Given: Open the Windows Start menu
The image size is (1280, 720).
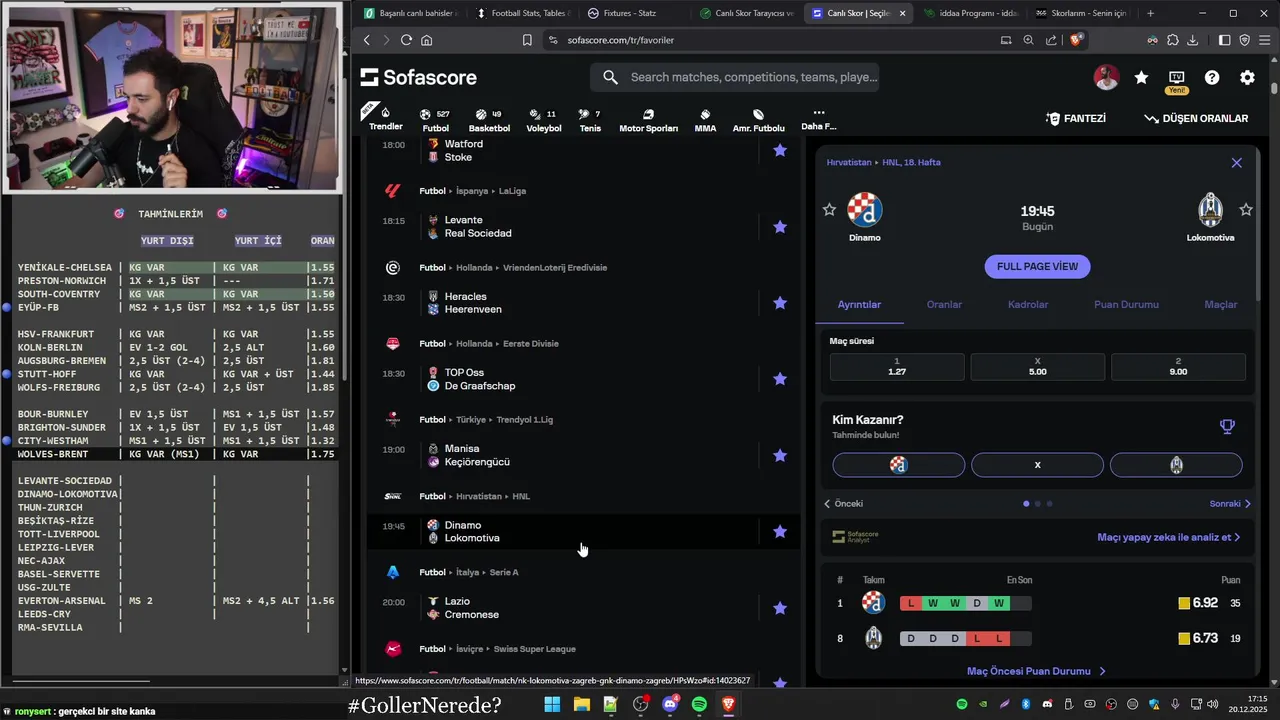Looking at the screenshot, I should (552, 705).
